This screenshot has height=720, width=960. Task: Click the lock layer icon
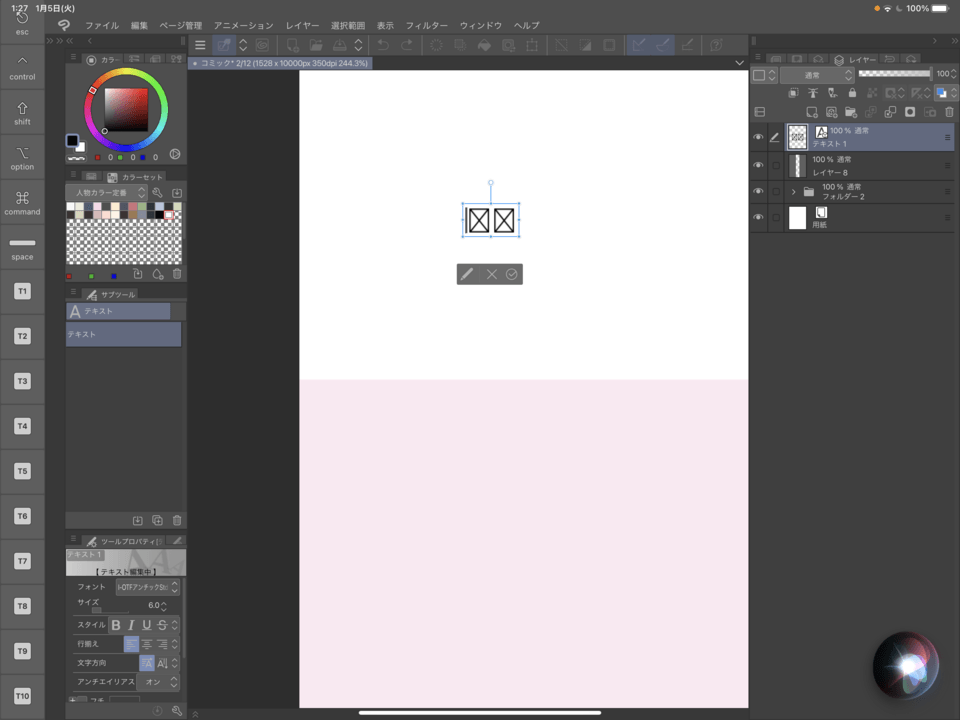[851, 93]
